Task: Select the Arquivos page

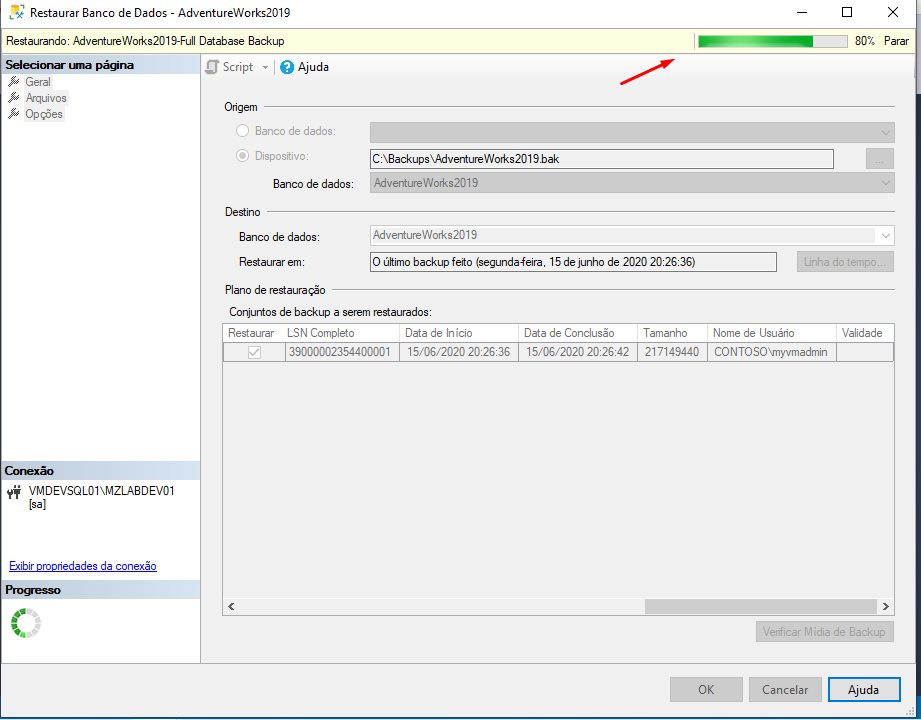Action: coord(46,97)
